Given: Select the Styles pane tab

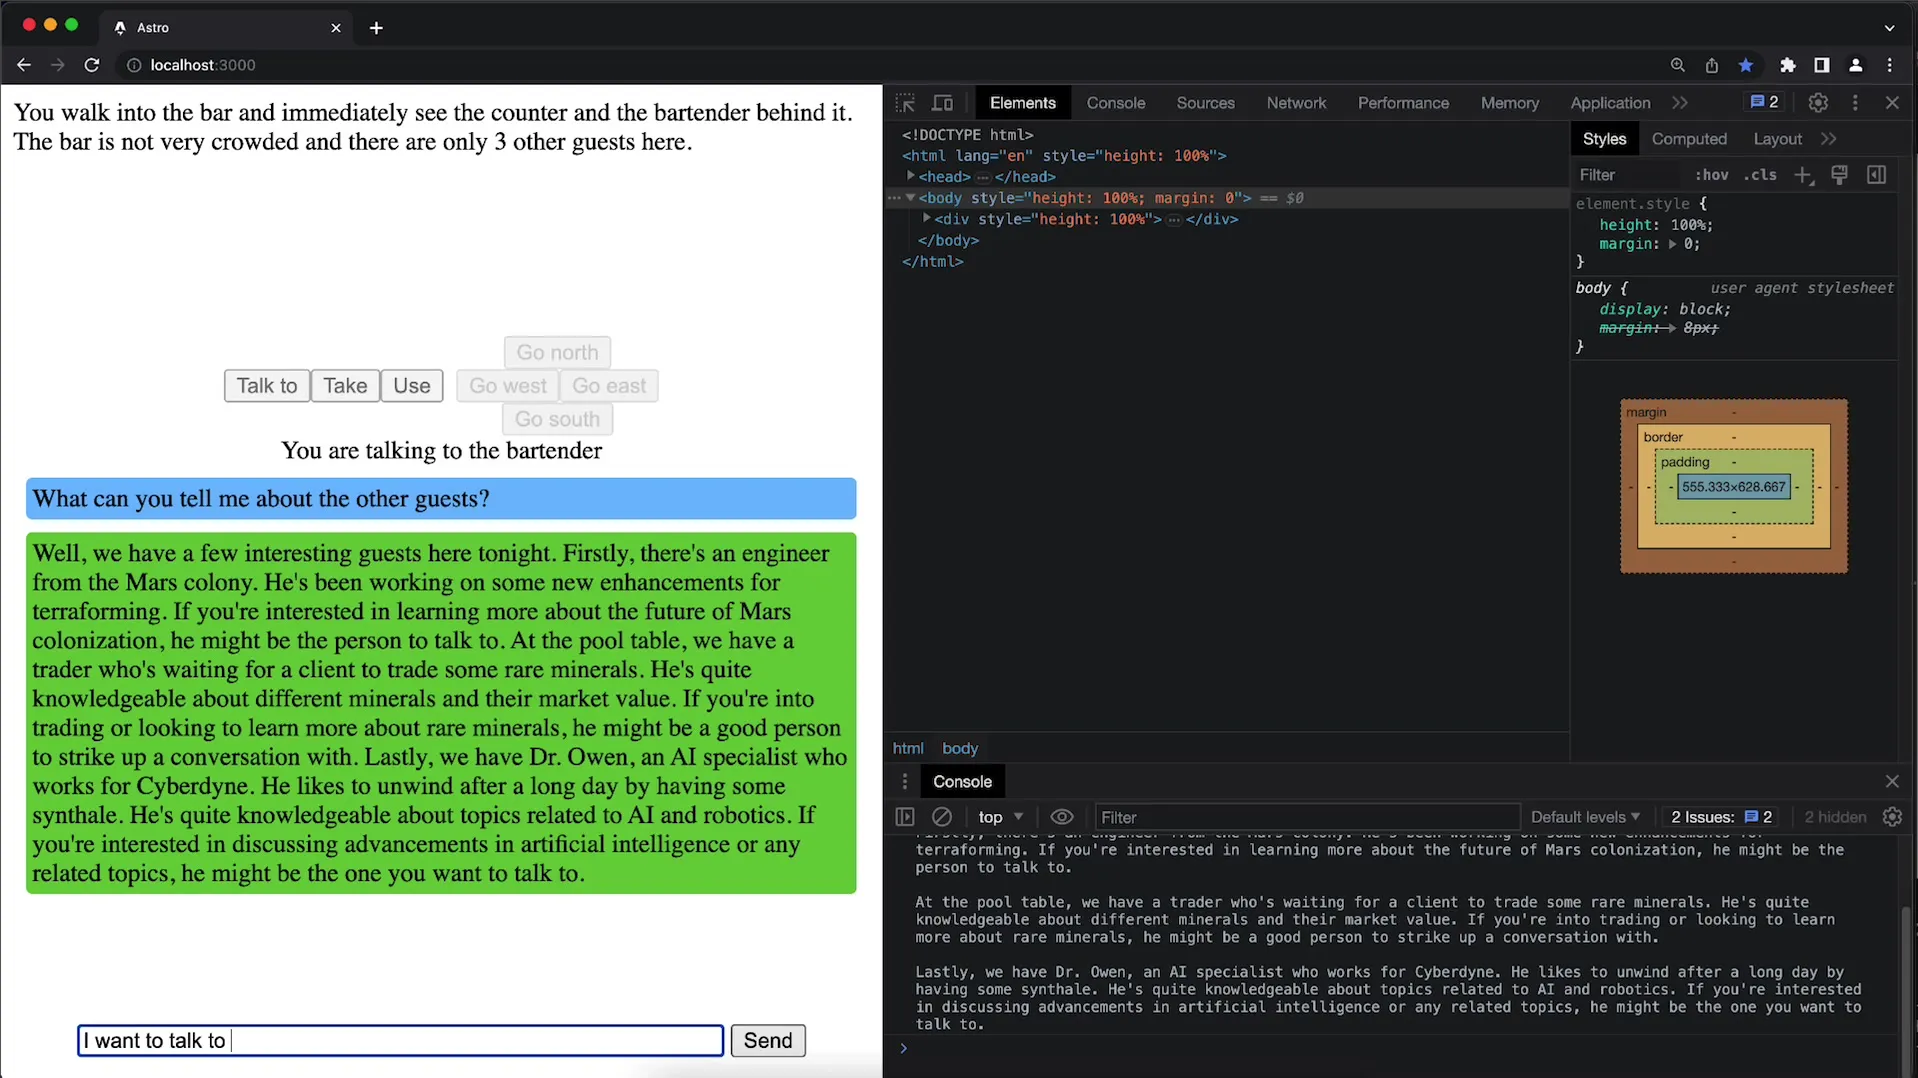Looking at the screenshot, I should point(1604,139).
